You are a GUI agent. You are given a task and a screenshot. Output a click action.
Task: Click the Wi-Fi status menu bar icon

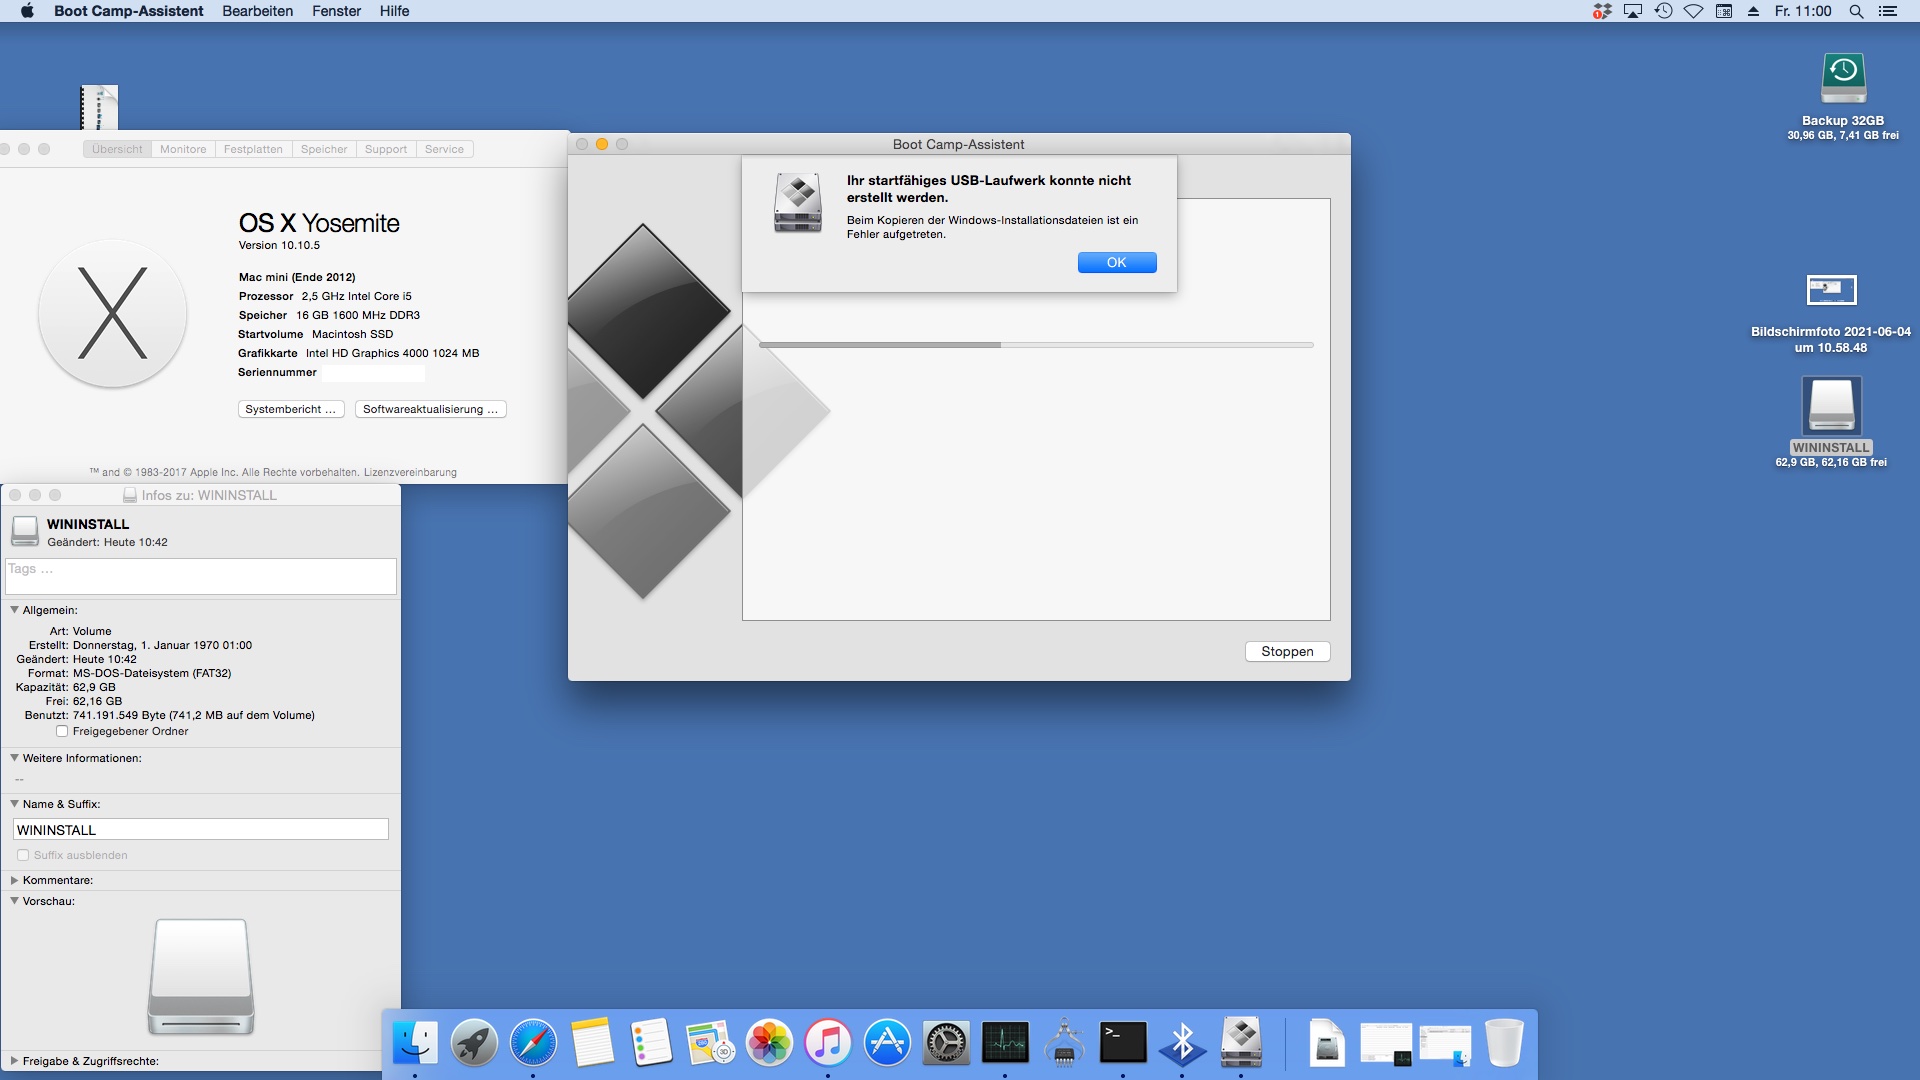coord(1693,11)
